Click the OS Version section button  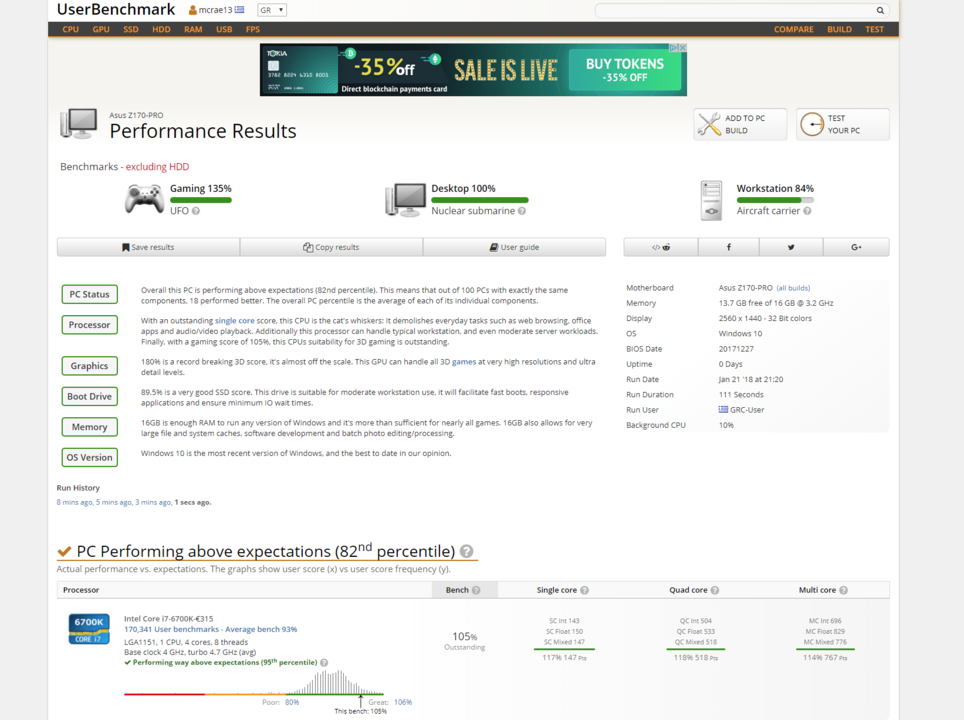[x=89, y=457]
